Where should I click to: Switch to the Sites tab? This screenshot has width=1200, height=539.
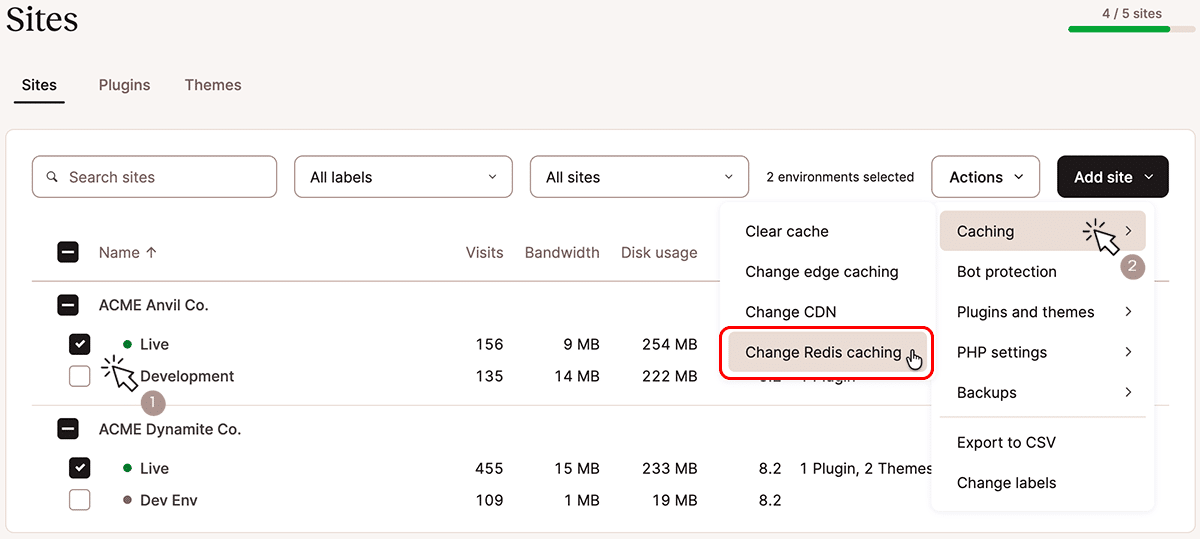(x=39, y=85)
